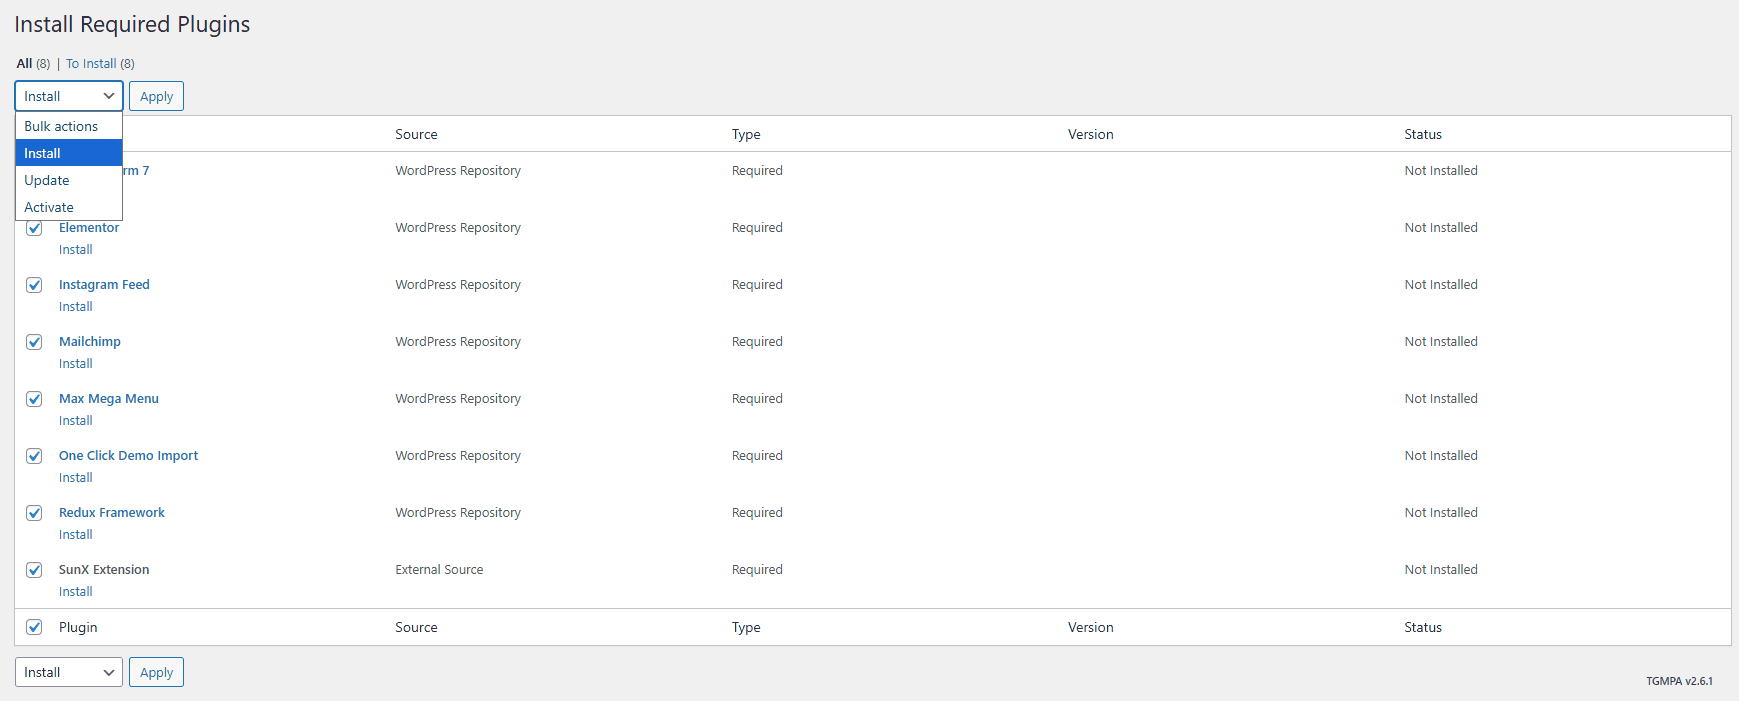Click the Status column header at top
Viewport: 1739px width, 701px height.
pyautogui.click(x=1423, y=134)
